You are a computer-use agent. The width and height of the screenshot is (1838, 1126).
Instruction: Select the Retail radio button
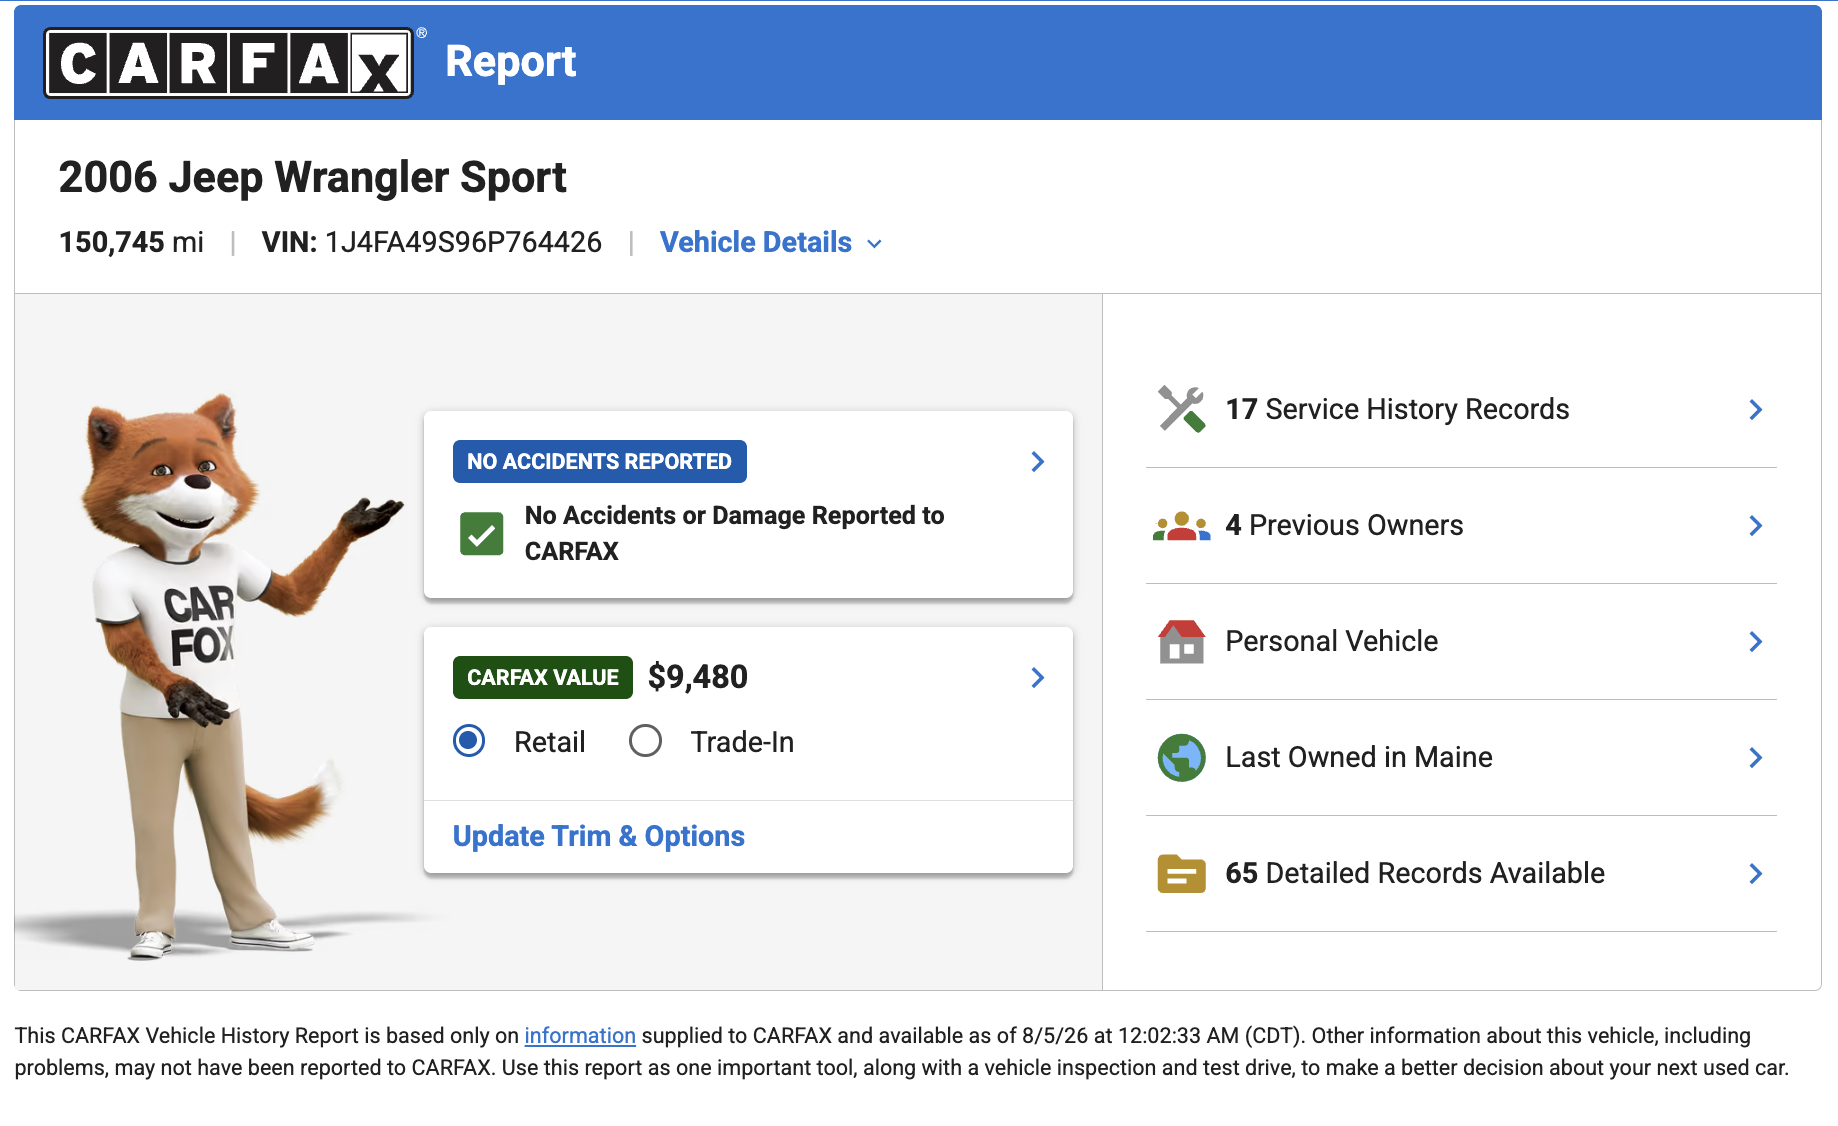tap(469, 741)
